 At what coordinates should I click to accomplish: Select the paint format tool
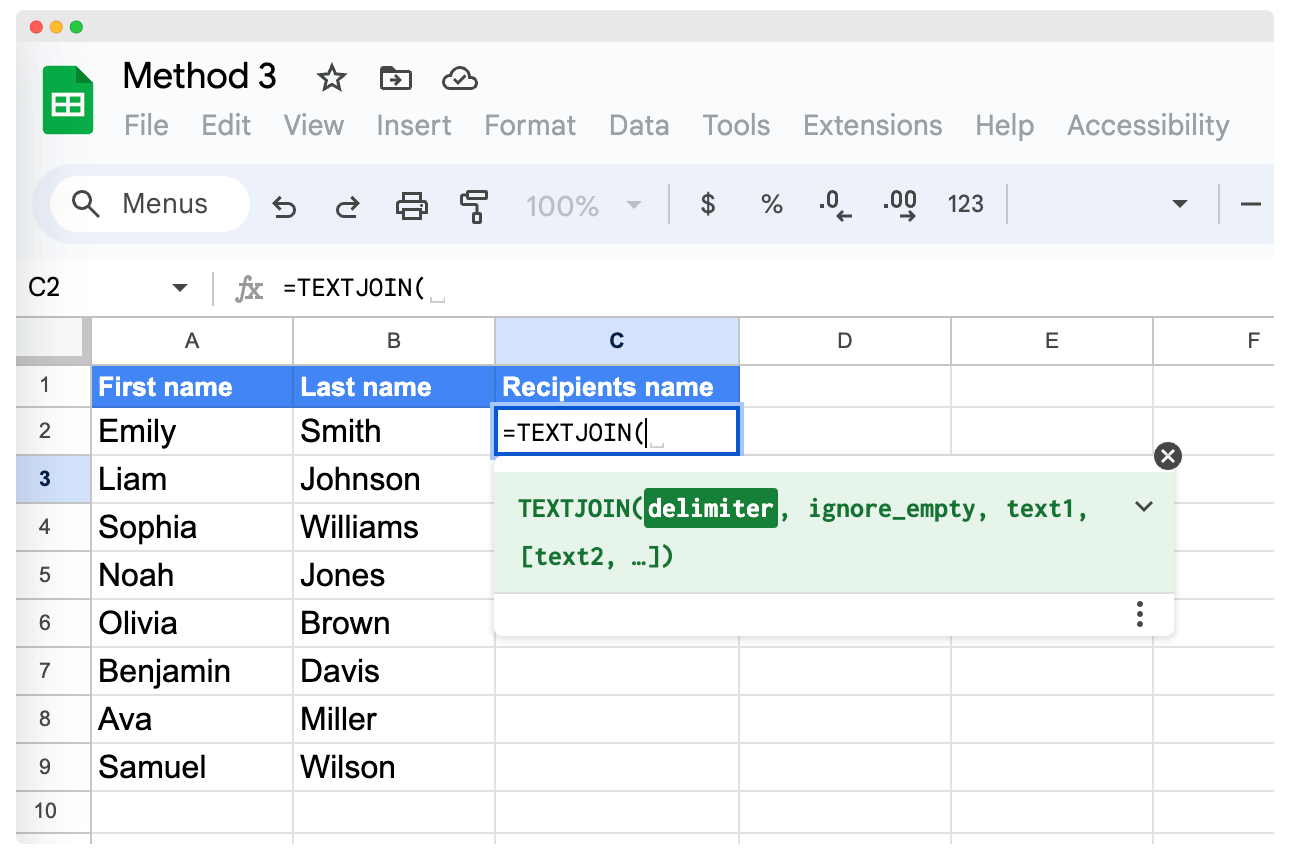click(473, 206)
